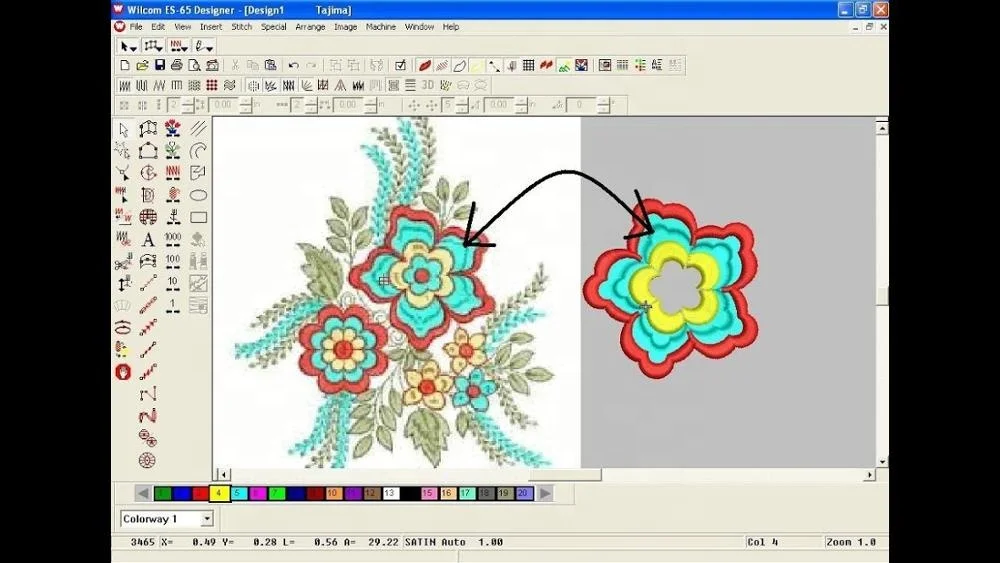Click the vertical scrollbar up arrow

(x=882, y=128)
